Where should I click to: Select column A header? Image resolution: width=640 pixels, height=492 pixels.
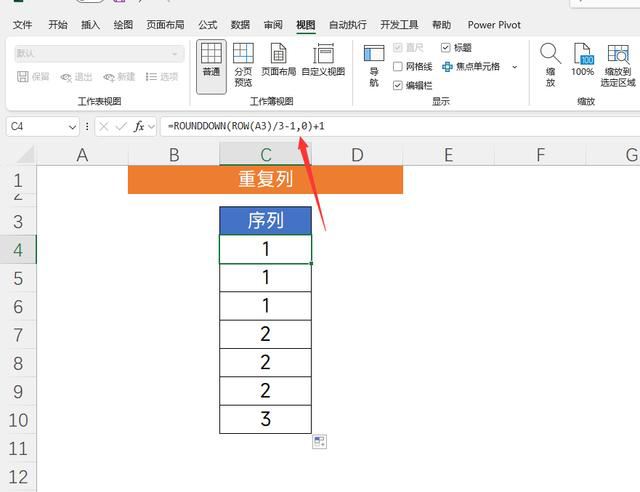[x=82, y=155]
